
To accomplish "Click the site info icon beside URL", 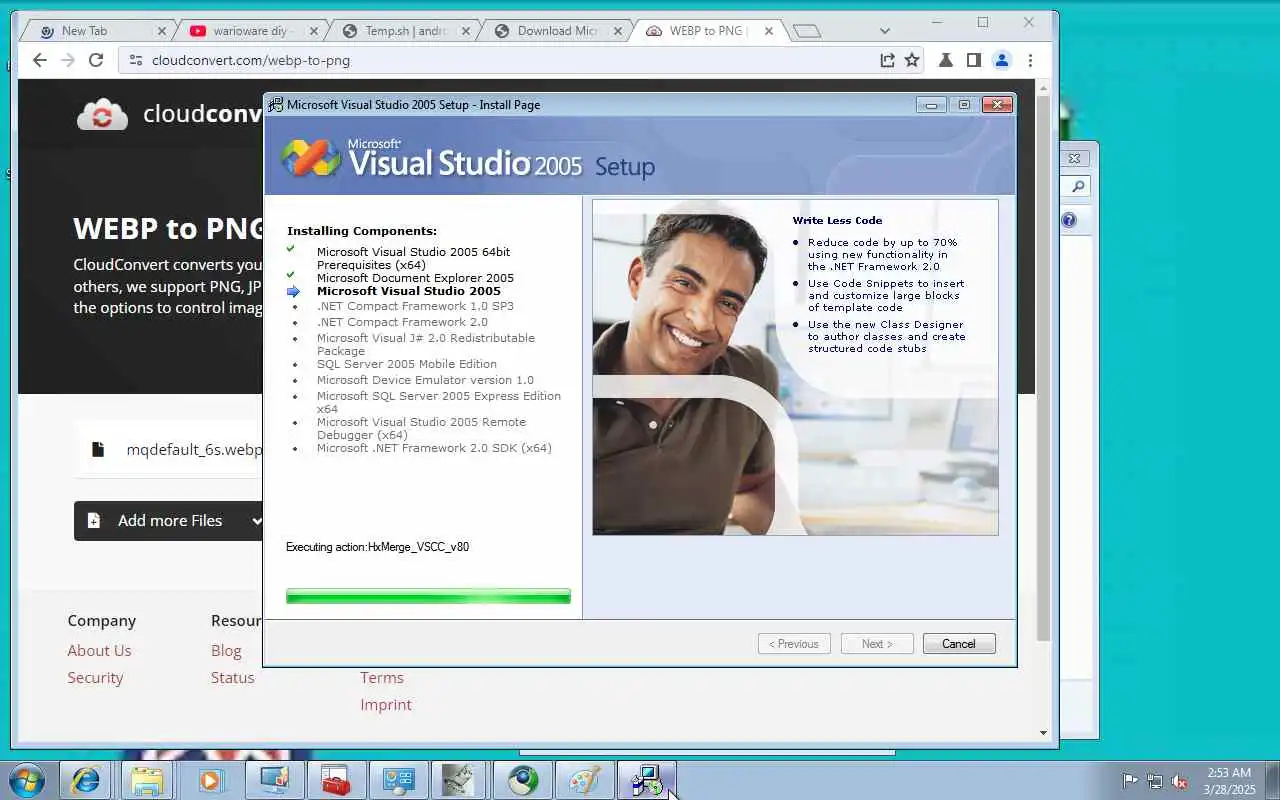I will point(136,60).
